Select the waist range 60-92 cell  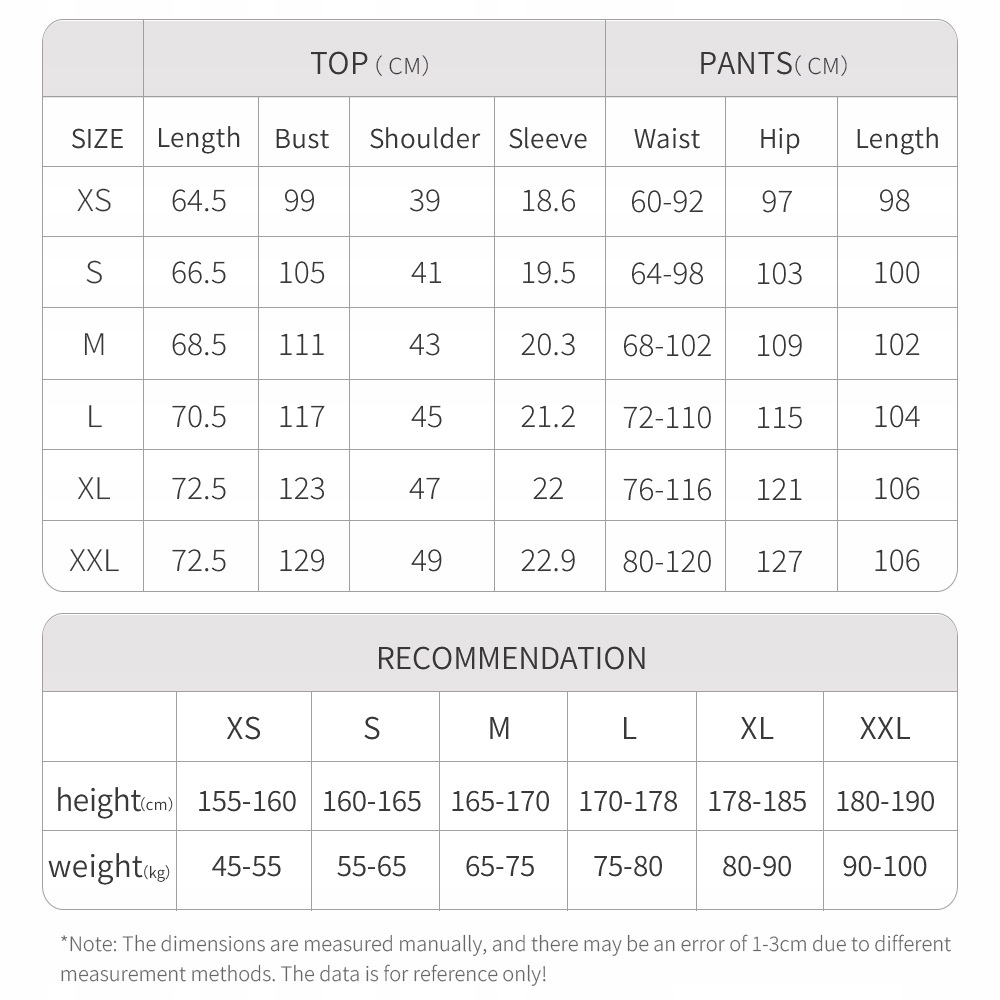click(667, 202)
